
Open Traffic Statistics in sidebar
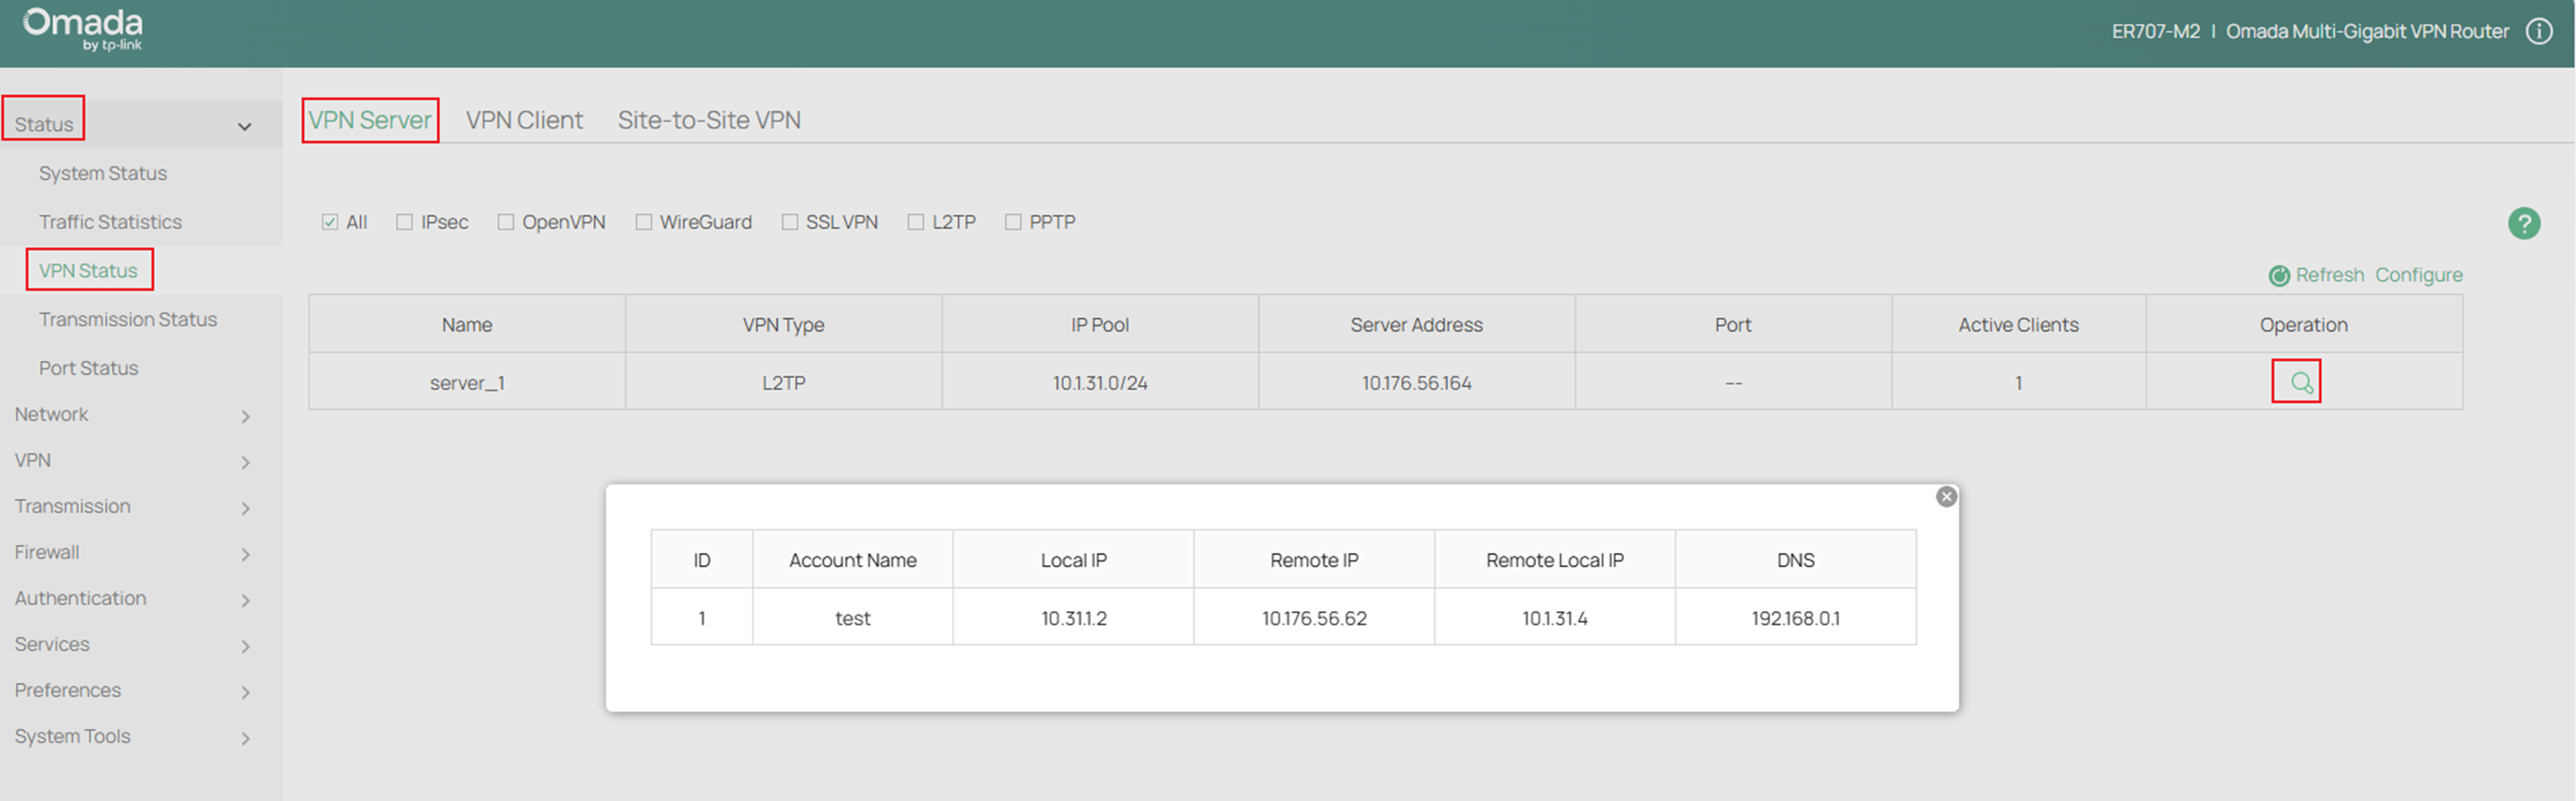pyautogui.click(x=110, y=222)
